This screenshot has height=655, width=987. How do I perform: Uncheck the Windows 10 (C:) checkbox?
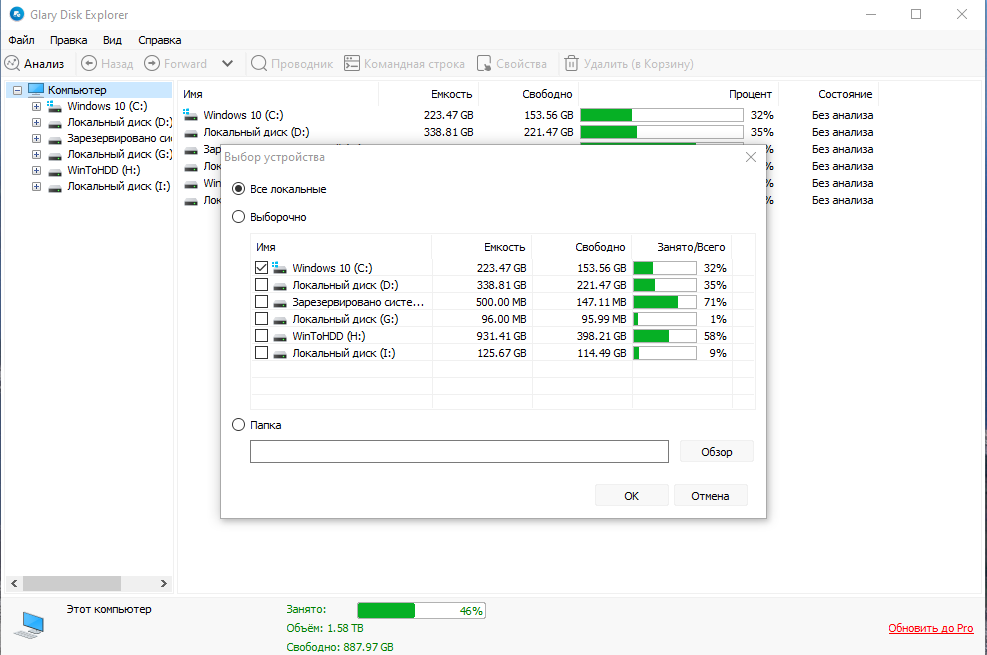point(261,267)
